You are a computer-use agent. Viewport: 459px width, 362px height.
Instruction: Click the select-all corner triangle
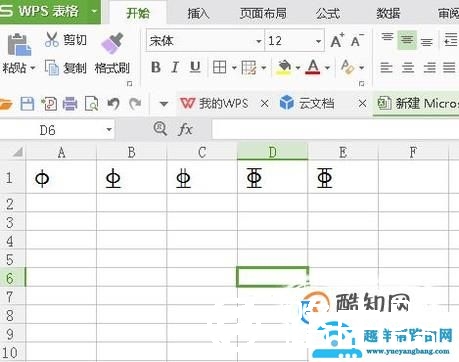(17, 152)
